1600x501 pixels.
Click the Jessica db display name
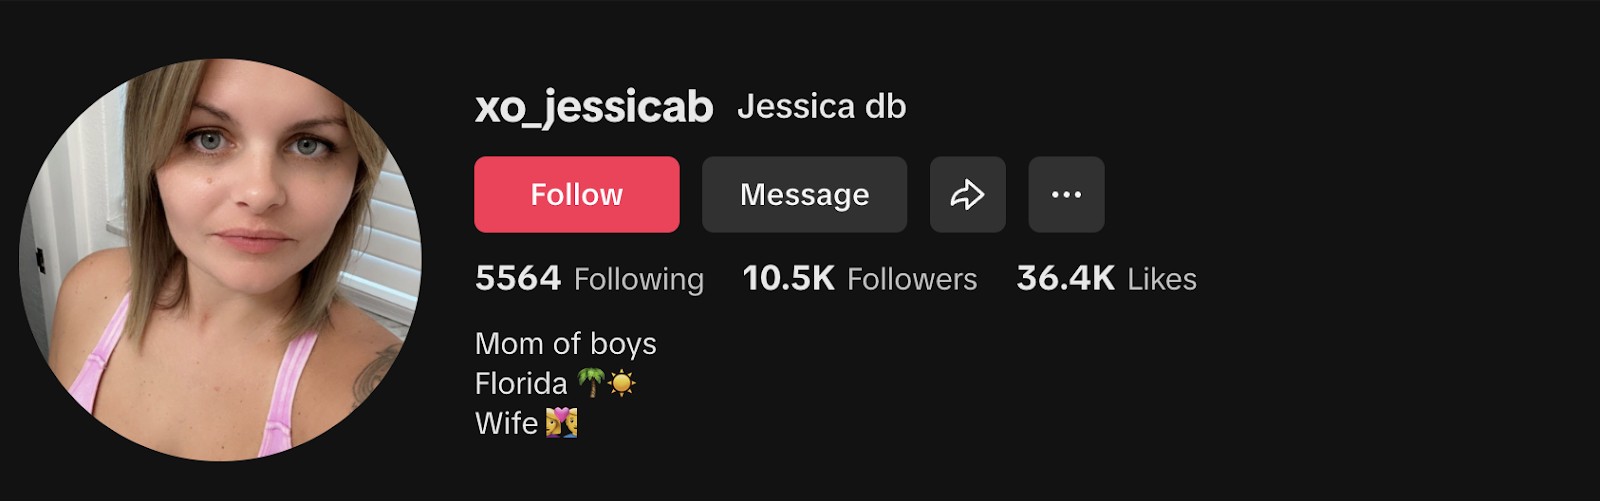click(x=822, y=106)
